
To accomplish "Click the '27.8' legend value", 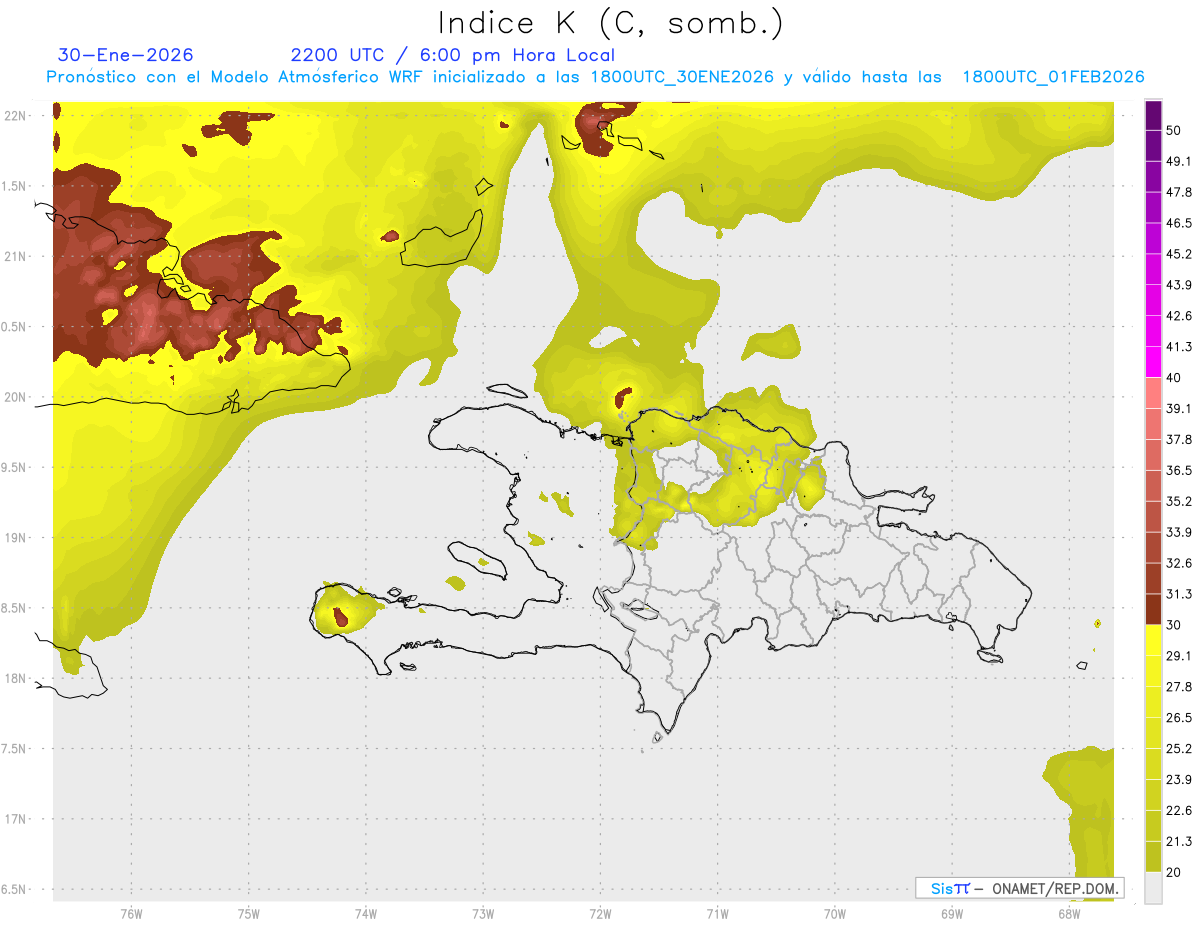I will (x=1179, y=687).
